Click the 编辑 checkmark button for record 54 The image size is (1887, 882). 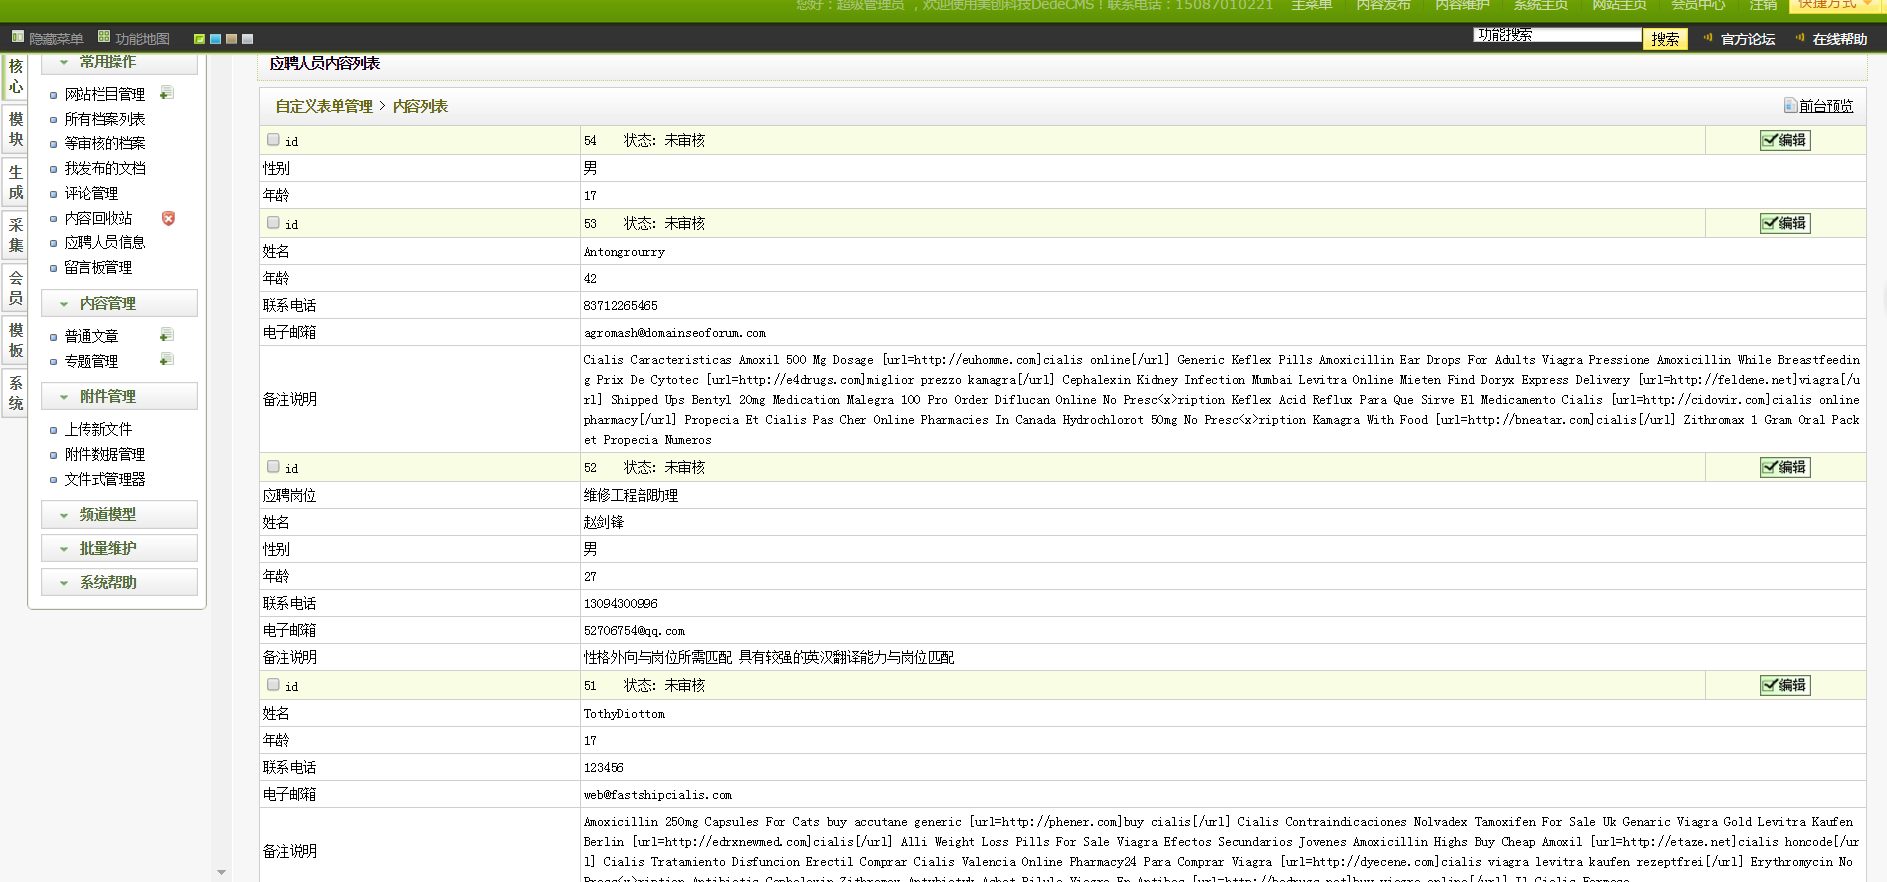click(1785, 140)
